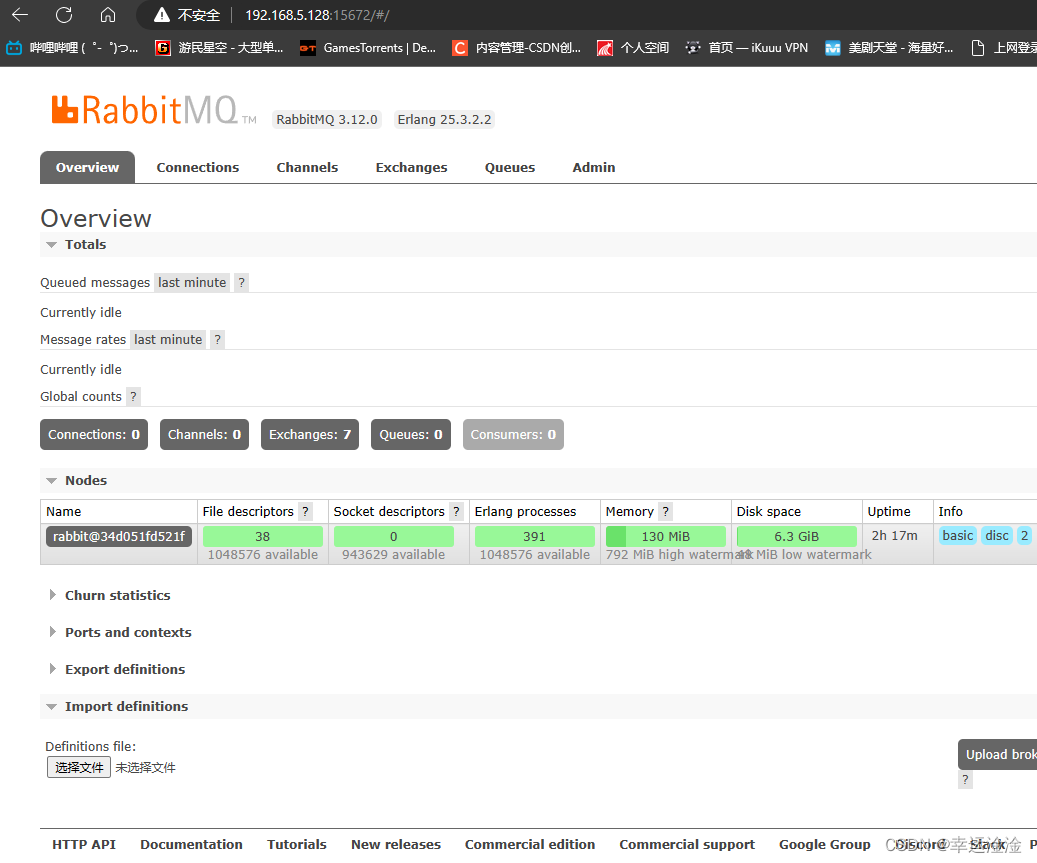Viewport: 1037px width, 863px height.
Task: Open help icon next to Queued messages
Action: (x=241, y=283)
